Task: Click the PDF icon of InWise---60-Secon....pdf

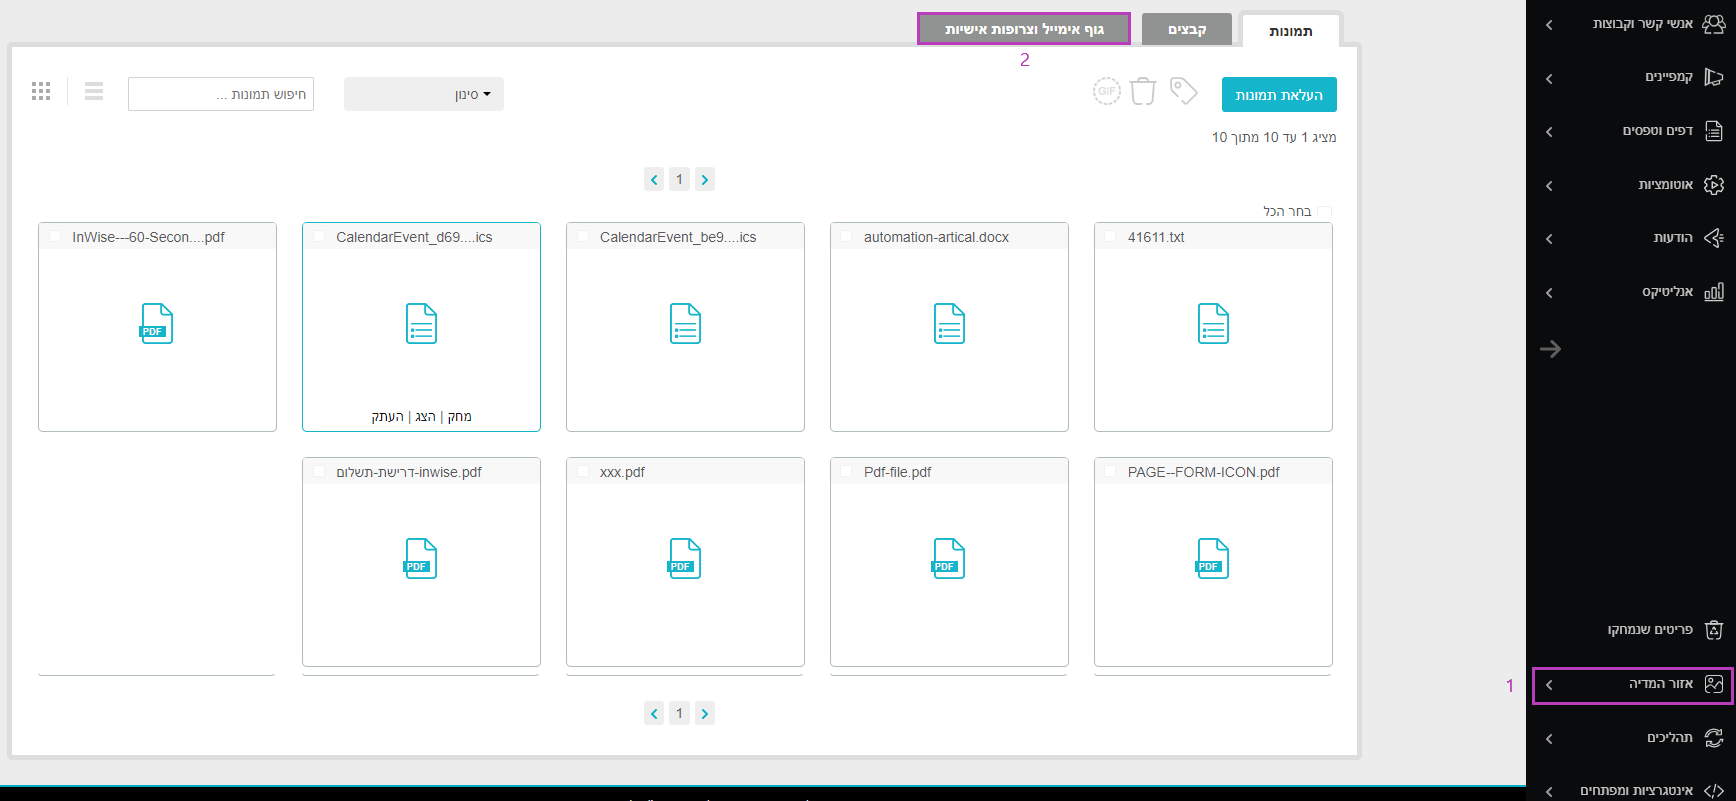Action: (156, 324)
